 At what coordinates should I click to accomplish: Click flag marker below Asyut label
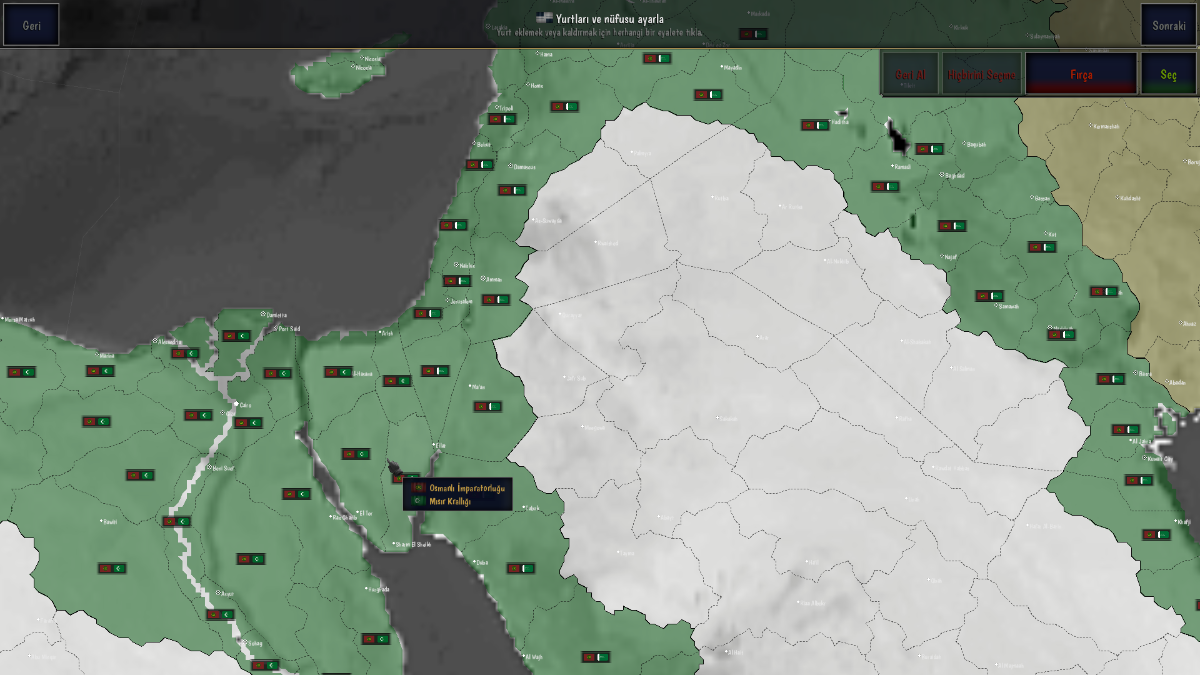[x=220, y=614]
